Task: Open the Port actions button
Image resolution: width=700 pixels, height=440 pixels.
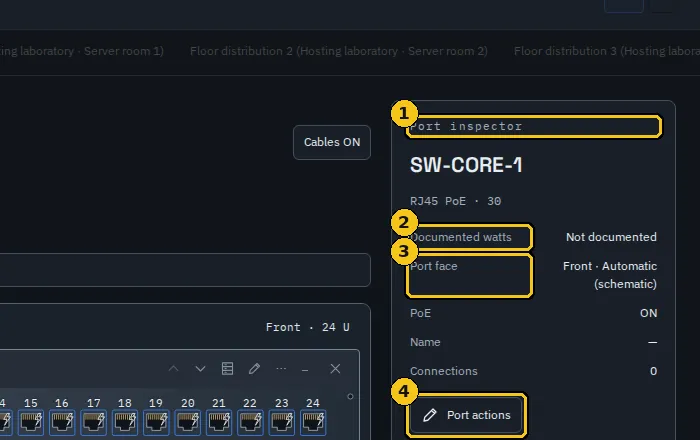Action: [467, 415]
